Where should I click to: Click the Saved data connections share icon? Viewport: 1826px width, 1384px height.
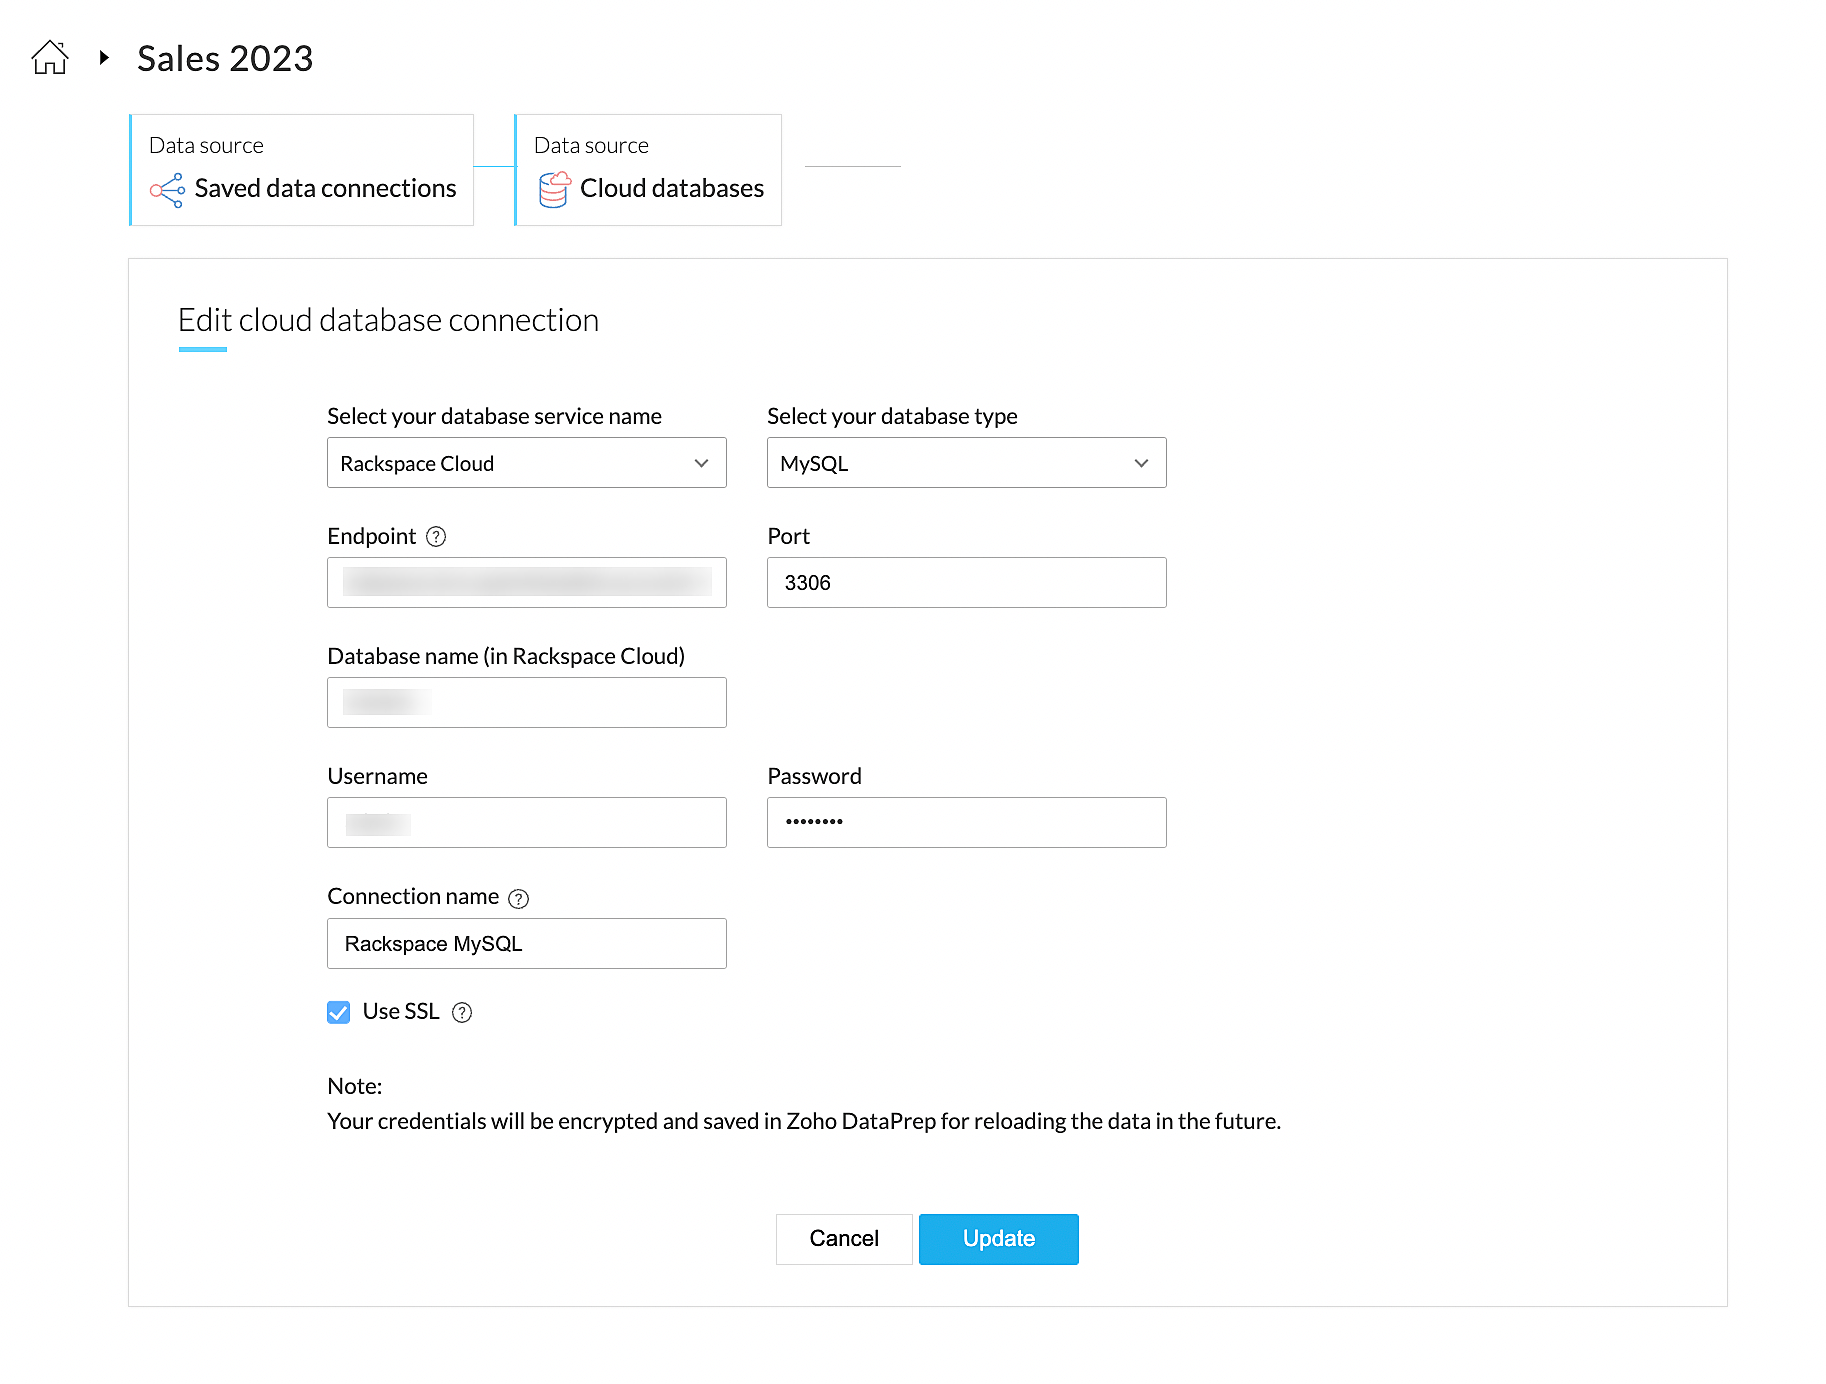click(x=167, y=190)
